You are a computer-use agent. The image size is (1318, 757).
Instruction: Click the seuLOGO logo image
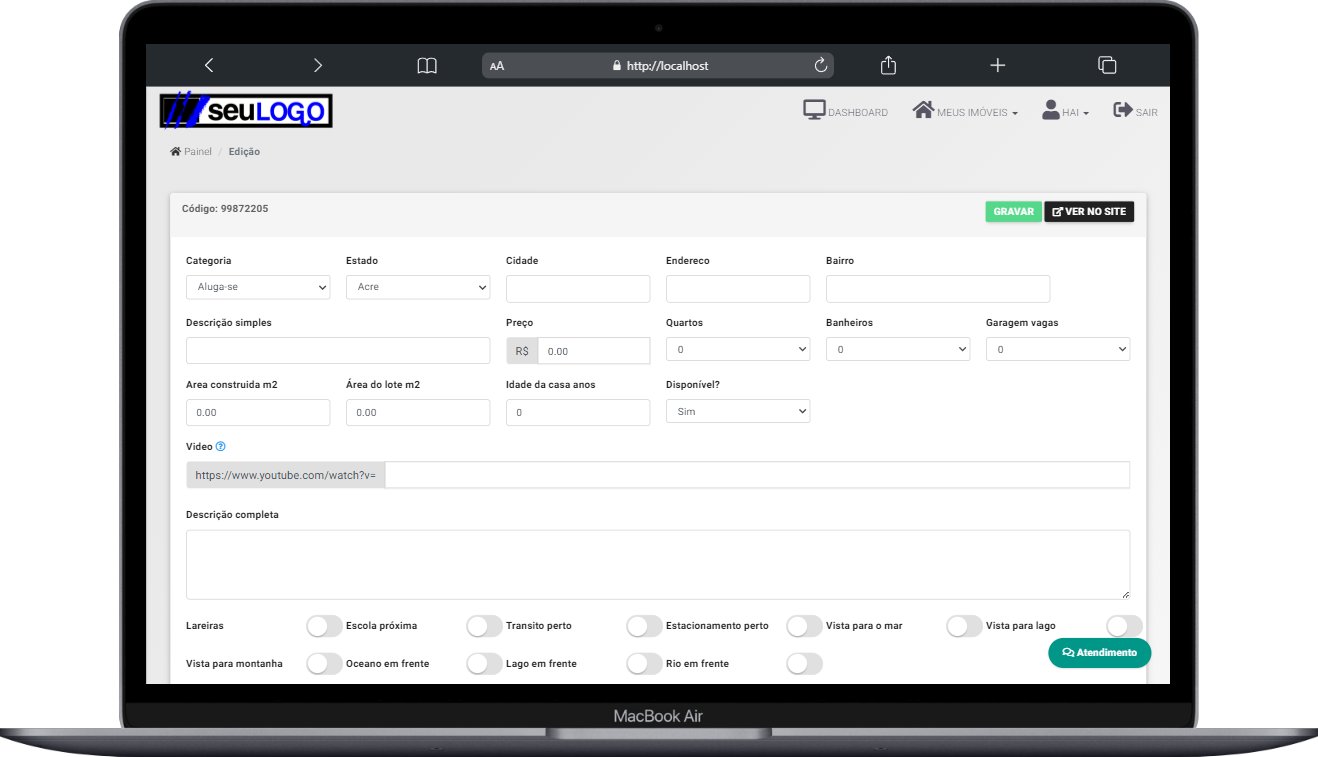coord(246,111)
